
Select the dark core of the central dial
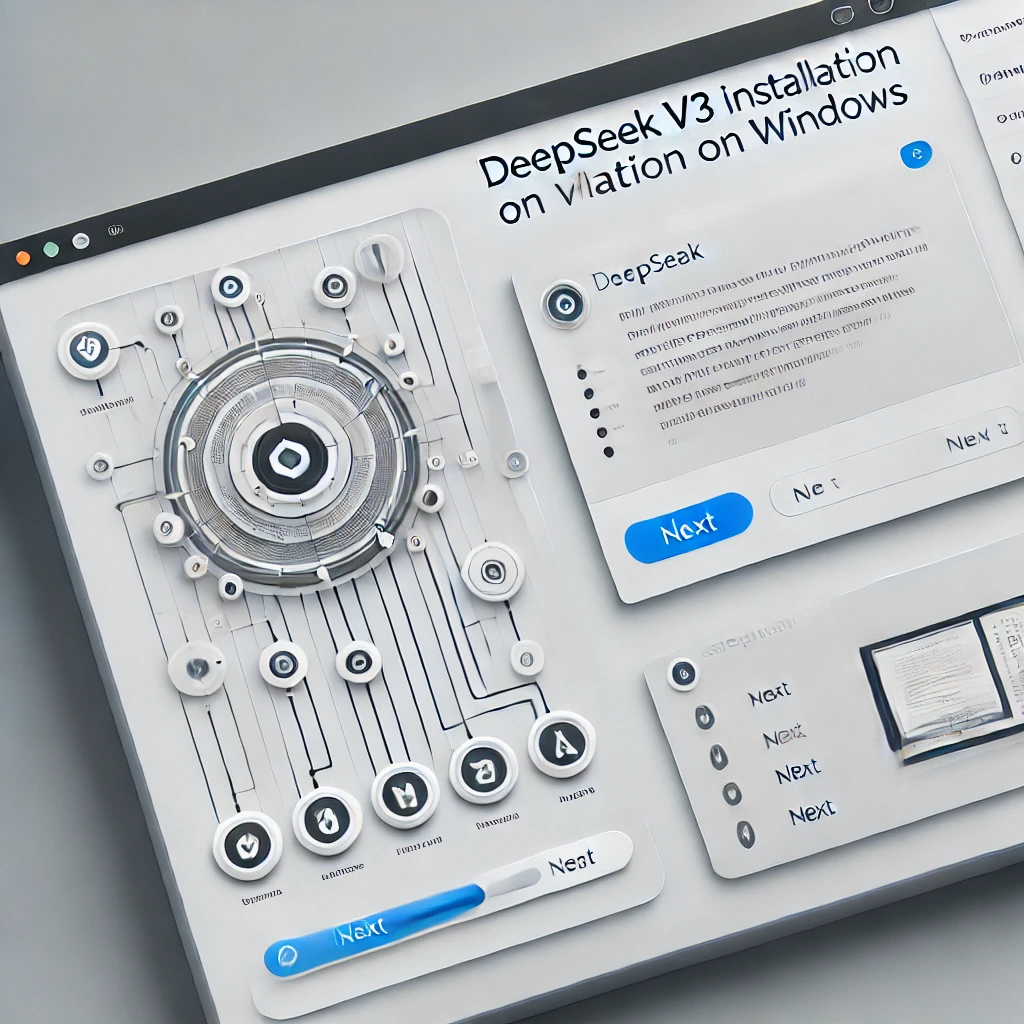click(290, 458)
